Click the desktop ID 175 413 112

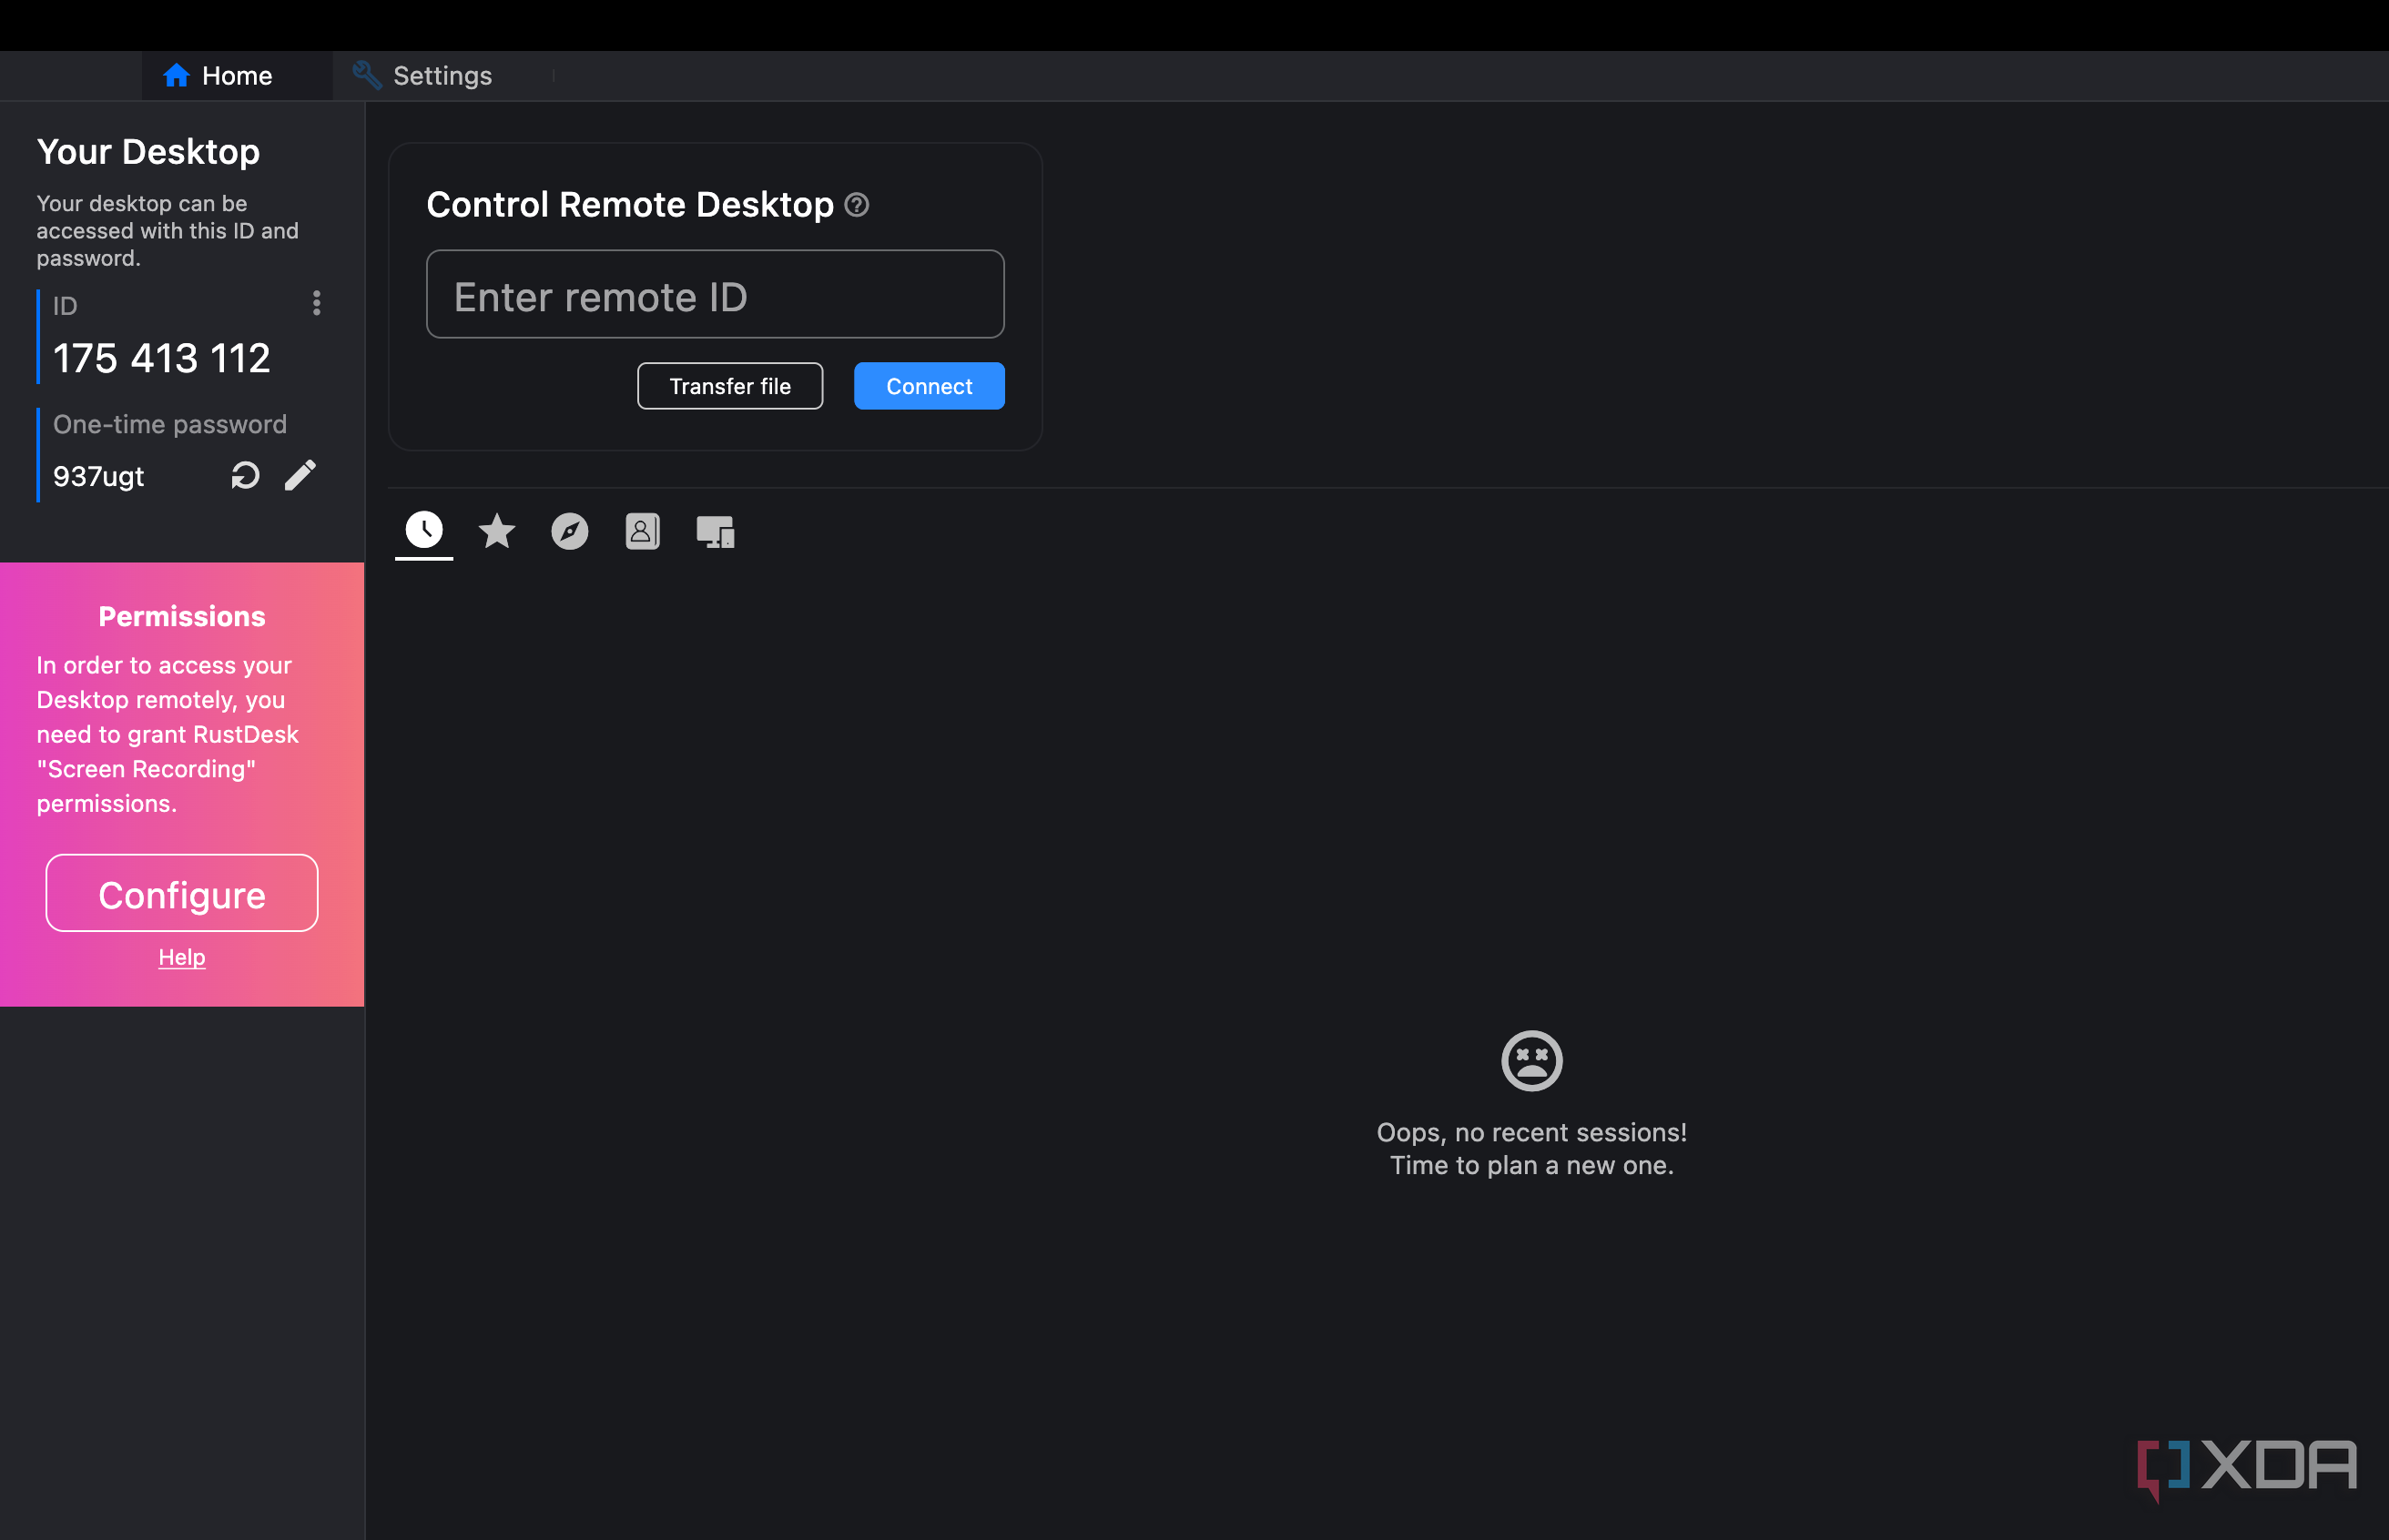[162, 358]
